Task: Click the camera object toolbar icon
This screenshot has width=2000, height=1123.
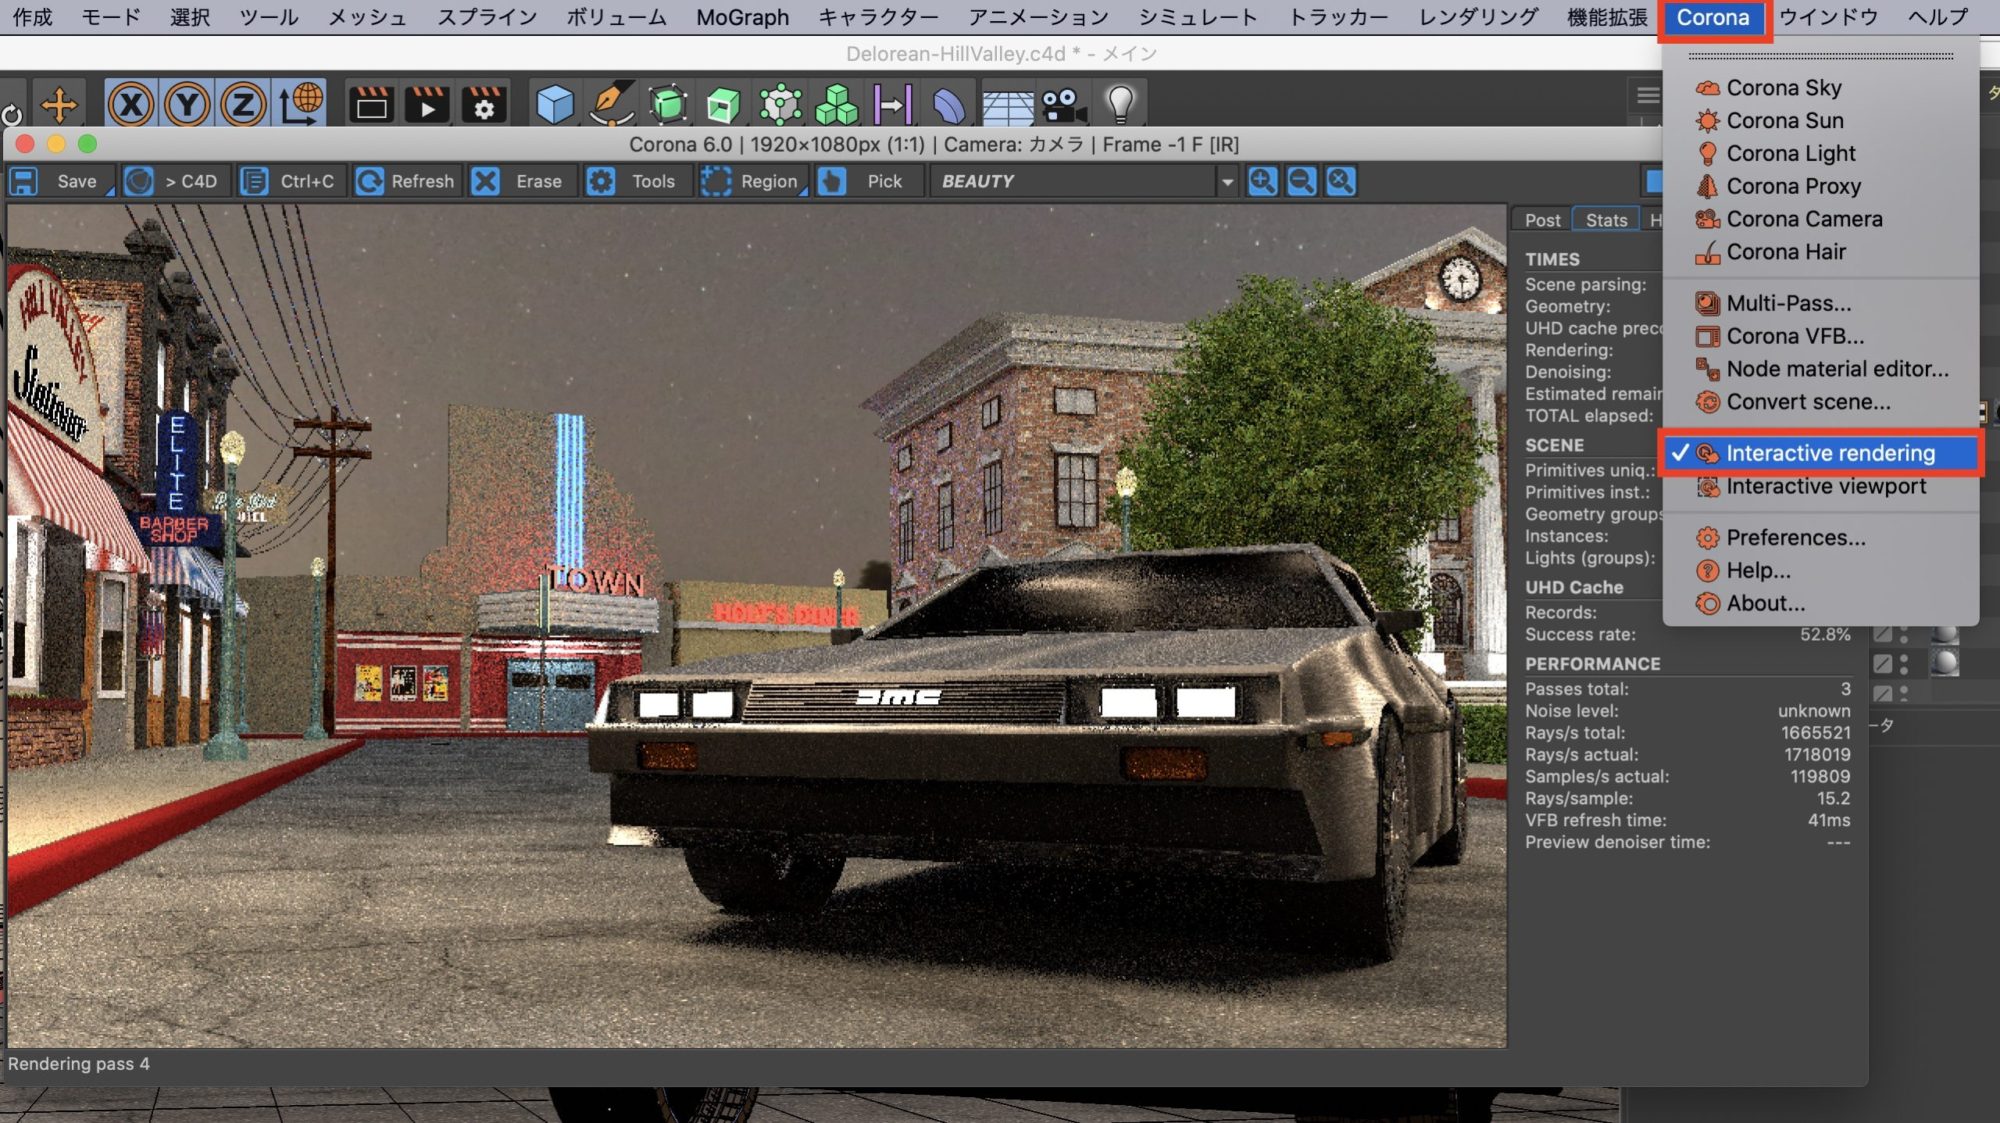Action: pyautogui.click(x=1063, y=103)
